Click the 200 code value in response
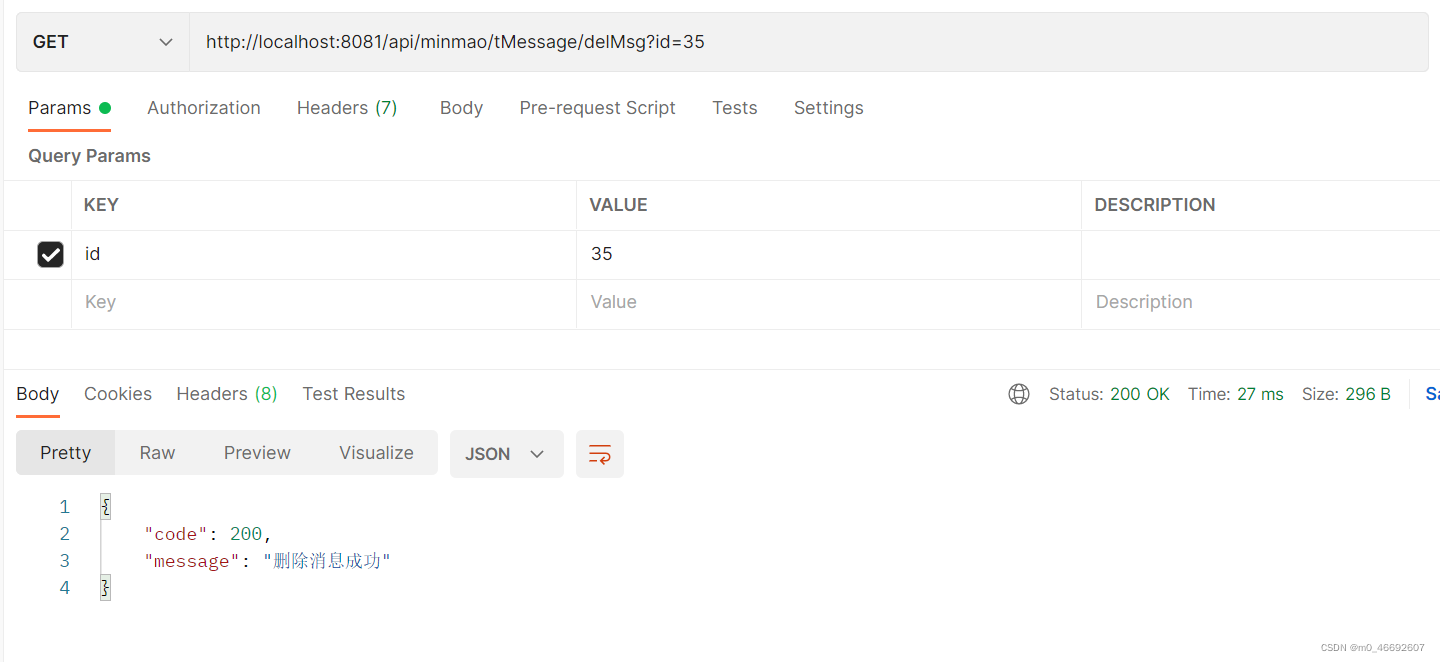The height and width of the screenshot is (662, 1440). 246,534
